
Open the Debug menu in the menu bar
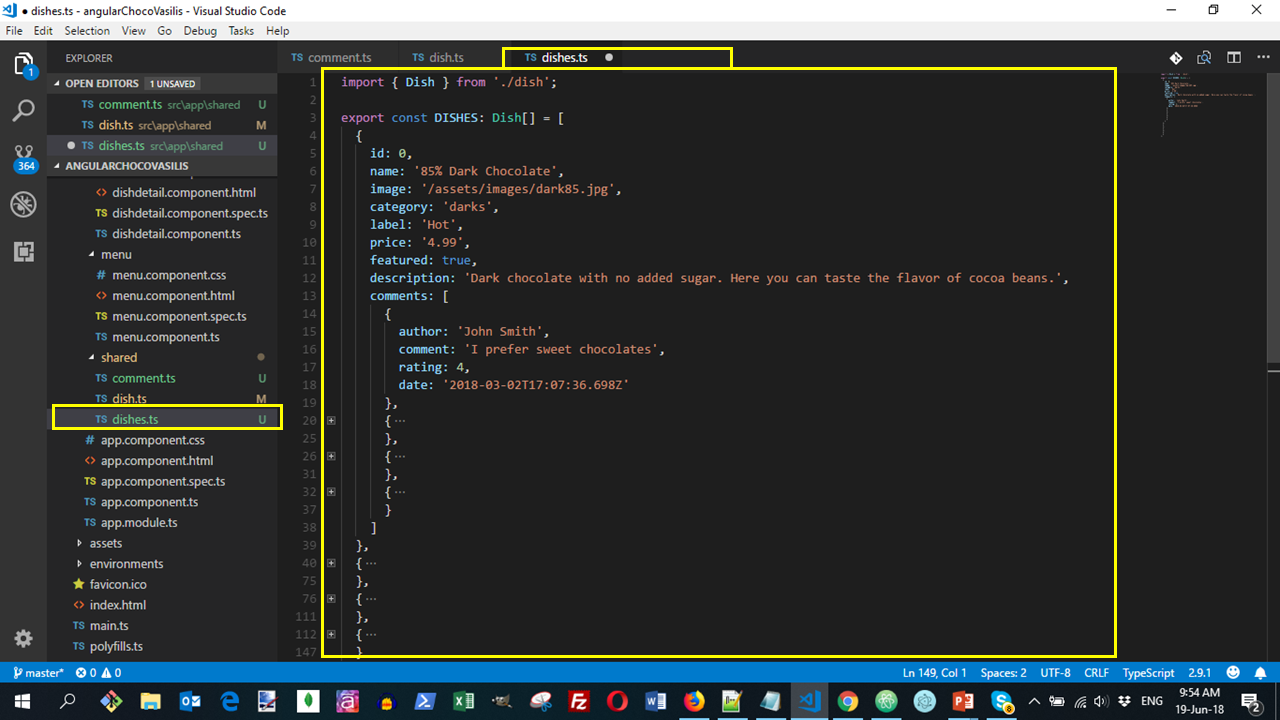pos(200,30)
